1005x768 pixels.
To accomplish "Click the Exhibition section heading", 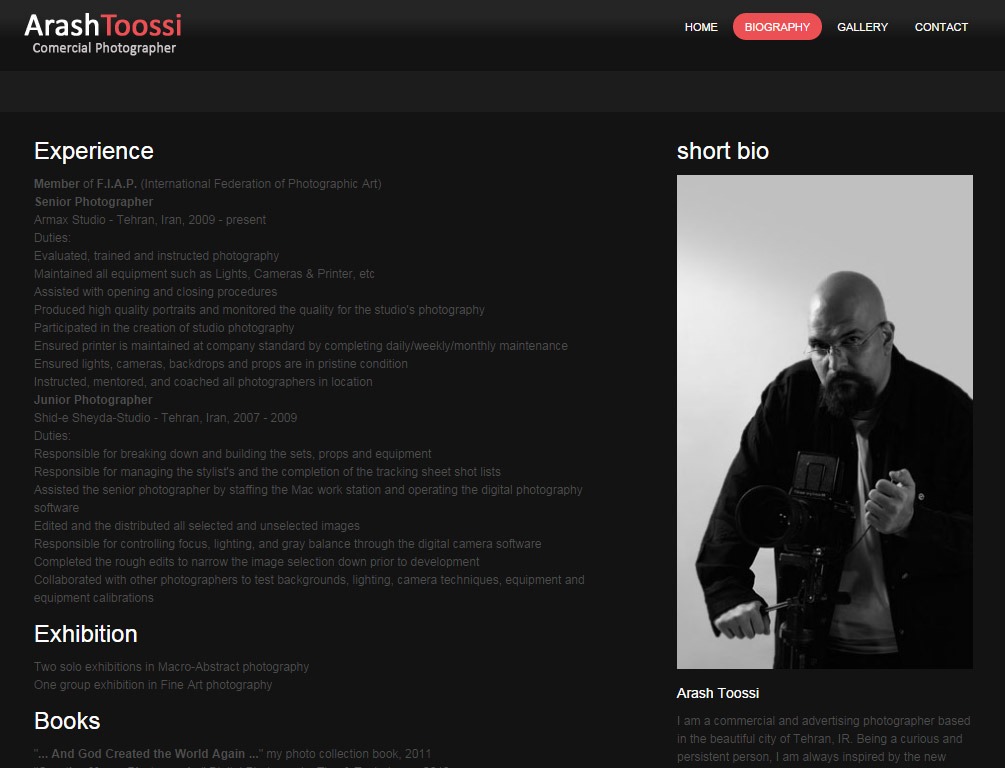I will pos(86,634).
